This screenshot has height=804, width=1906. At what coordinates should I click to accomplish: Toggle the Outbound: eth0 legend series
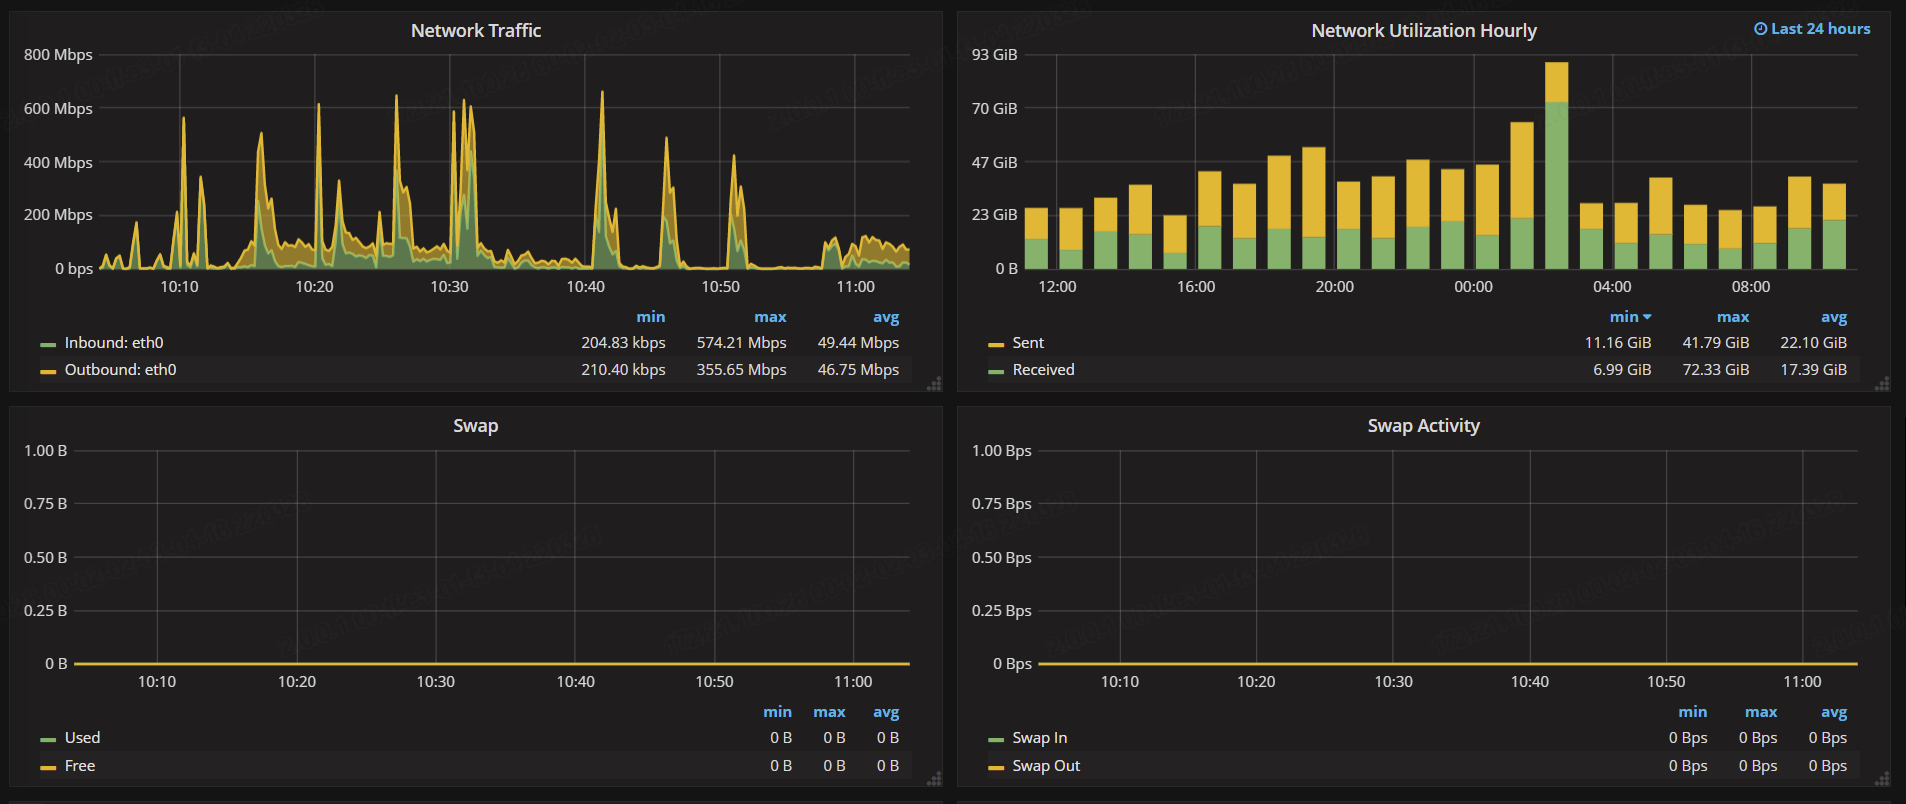pos(120,370)
